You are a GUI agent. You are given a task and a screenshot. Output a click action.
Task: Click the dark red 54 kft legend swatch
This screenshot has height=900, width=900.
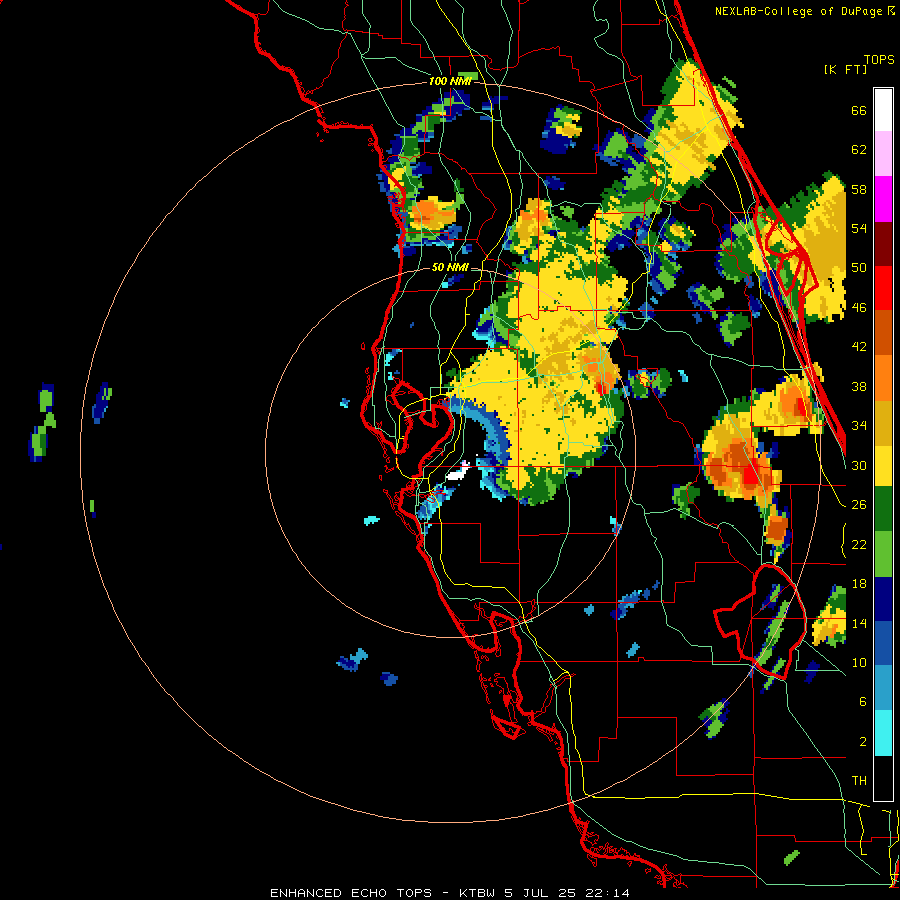[883, 243]
